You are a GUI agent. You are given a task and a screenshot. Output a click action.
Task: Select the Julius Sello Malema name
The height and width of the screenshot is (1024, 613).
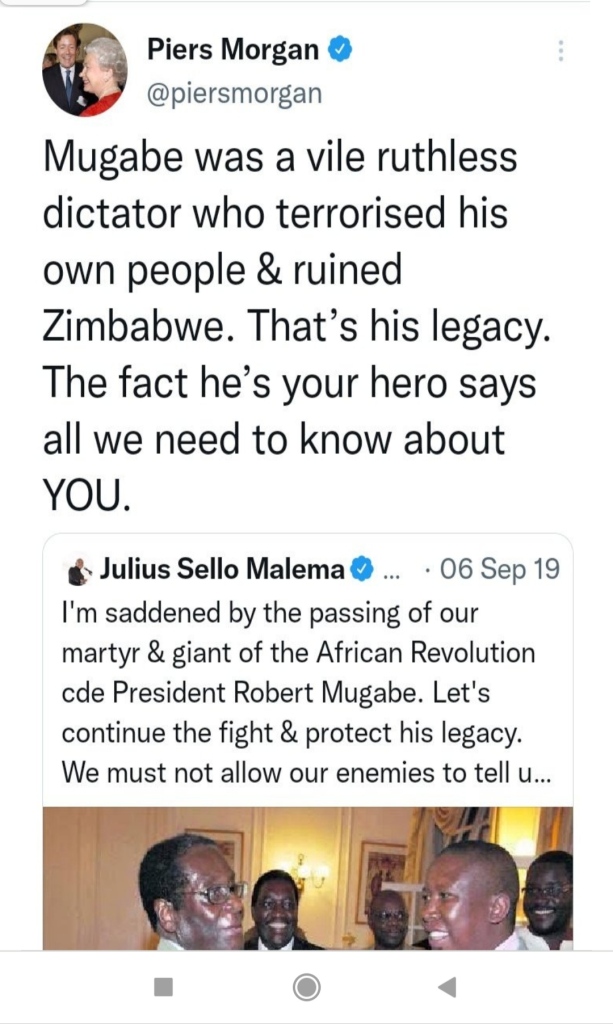tap(222, 571)
